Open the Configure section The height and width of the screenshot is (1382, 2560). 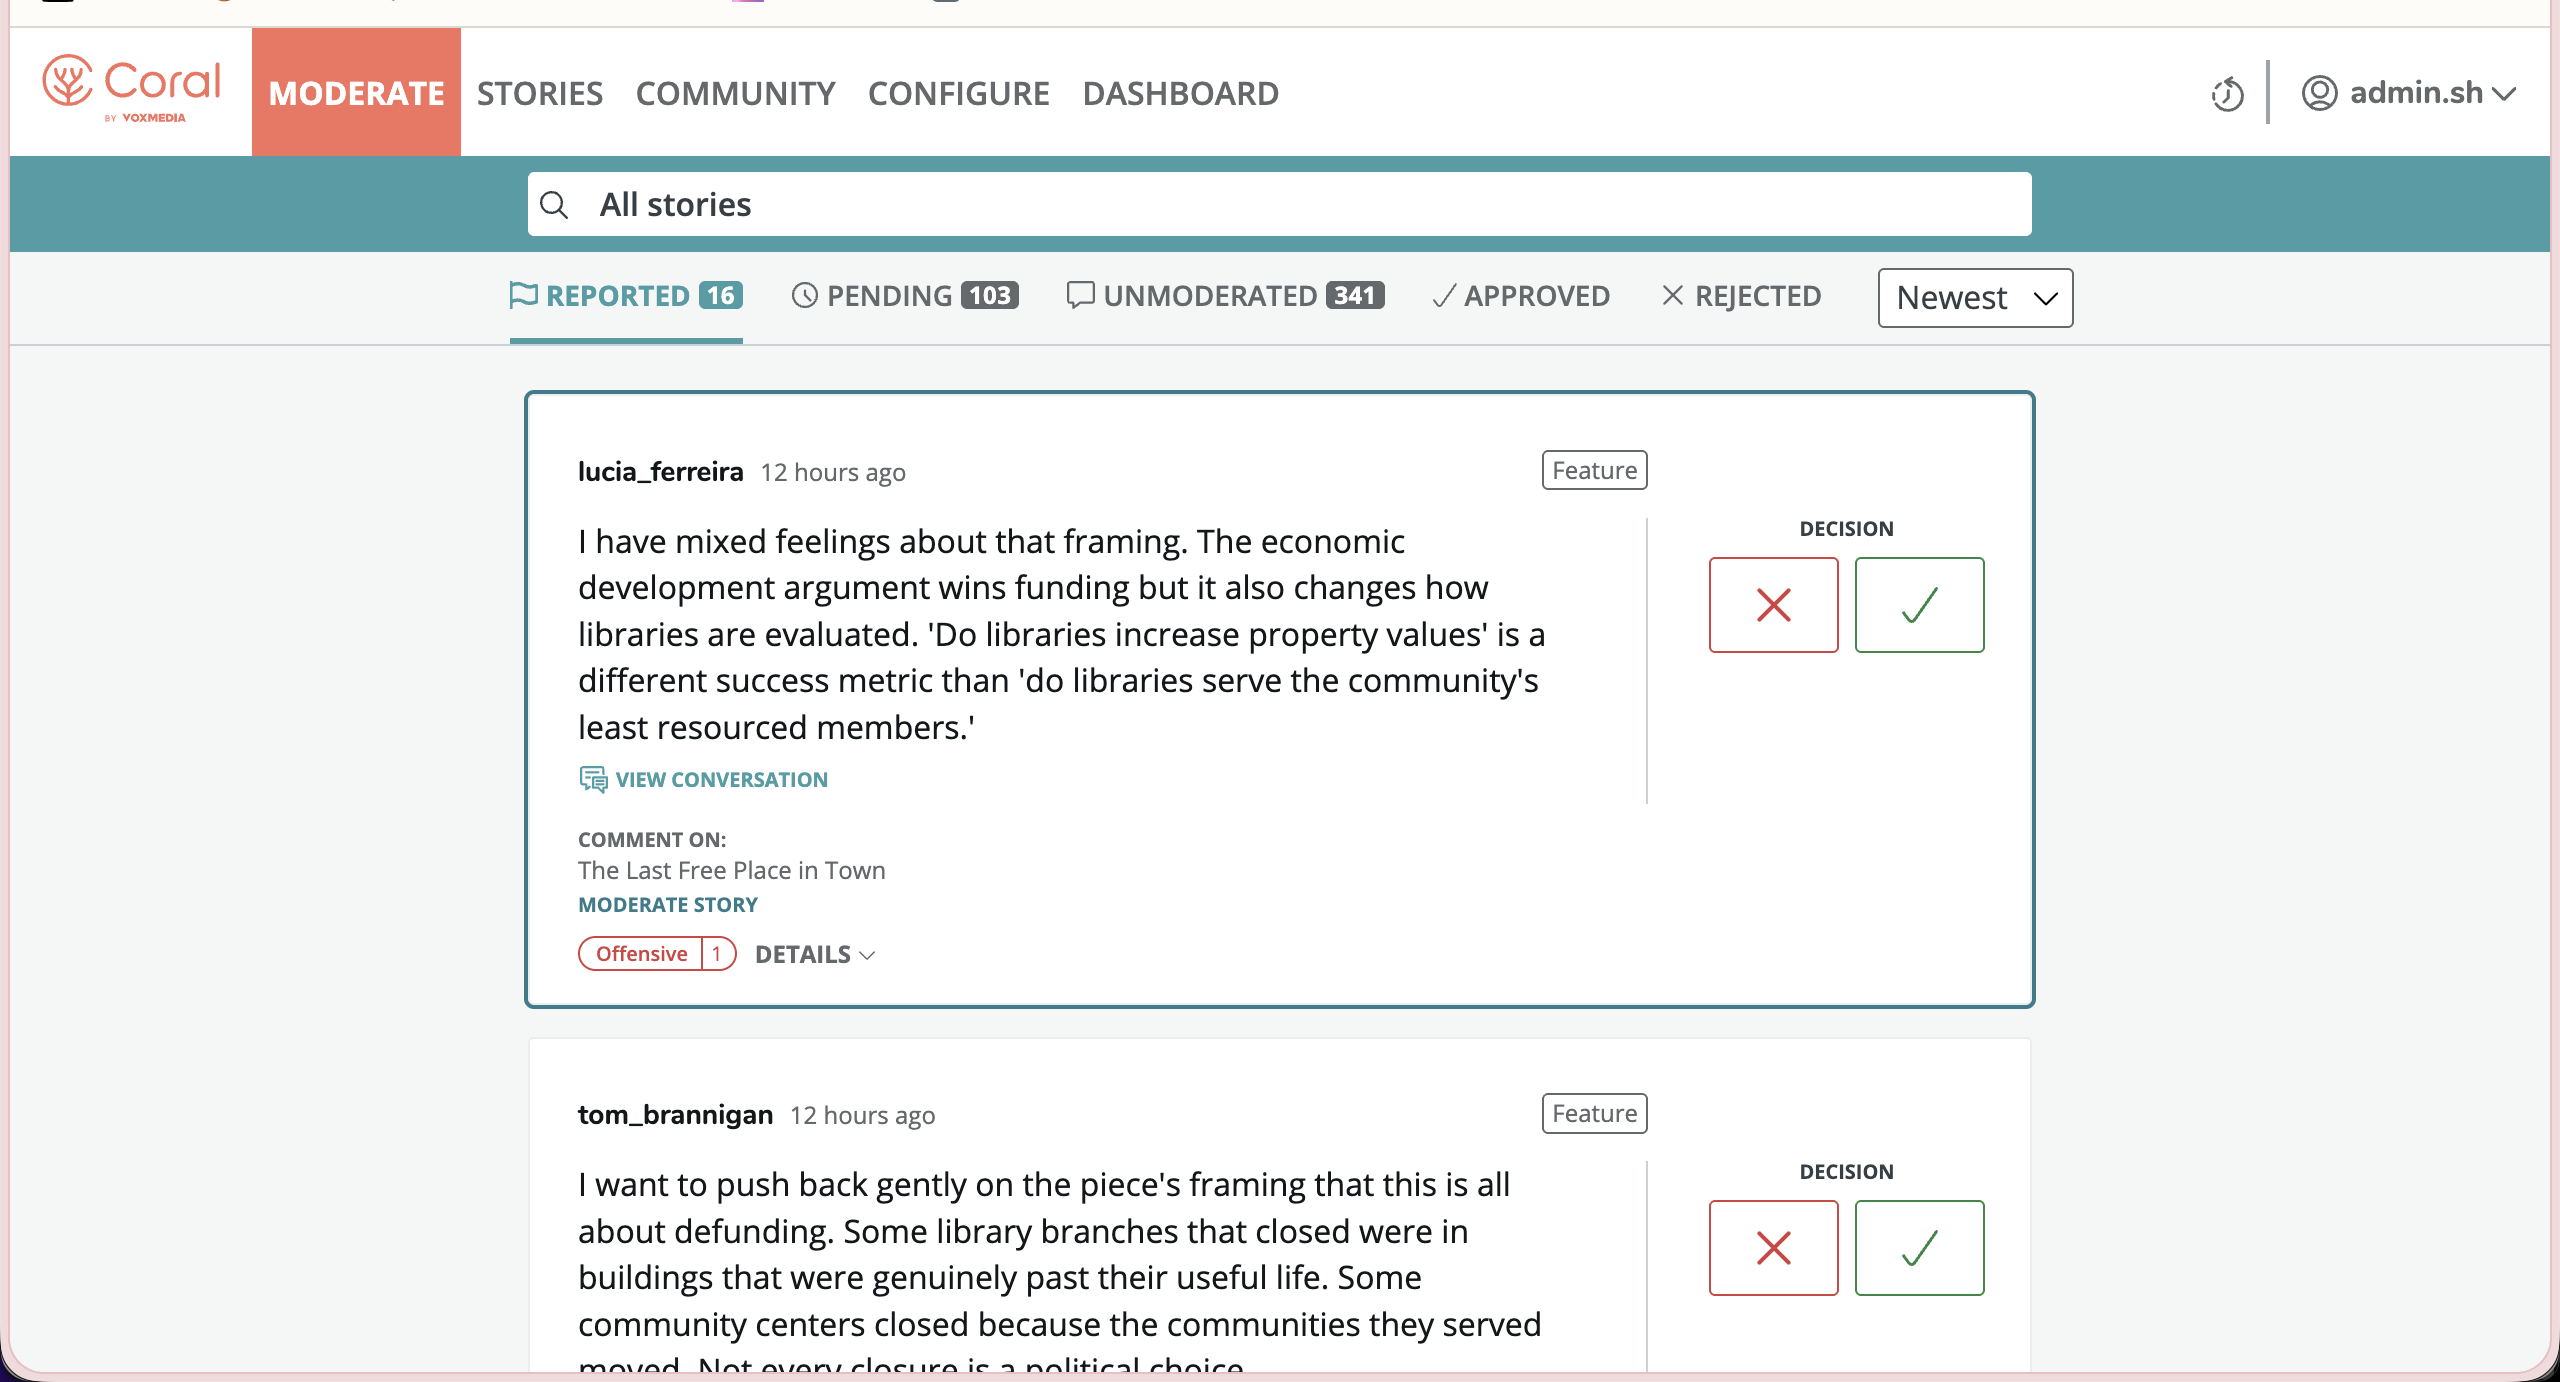[x=959, y=94]
